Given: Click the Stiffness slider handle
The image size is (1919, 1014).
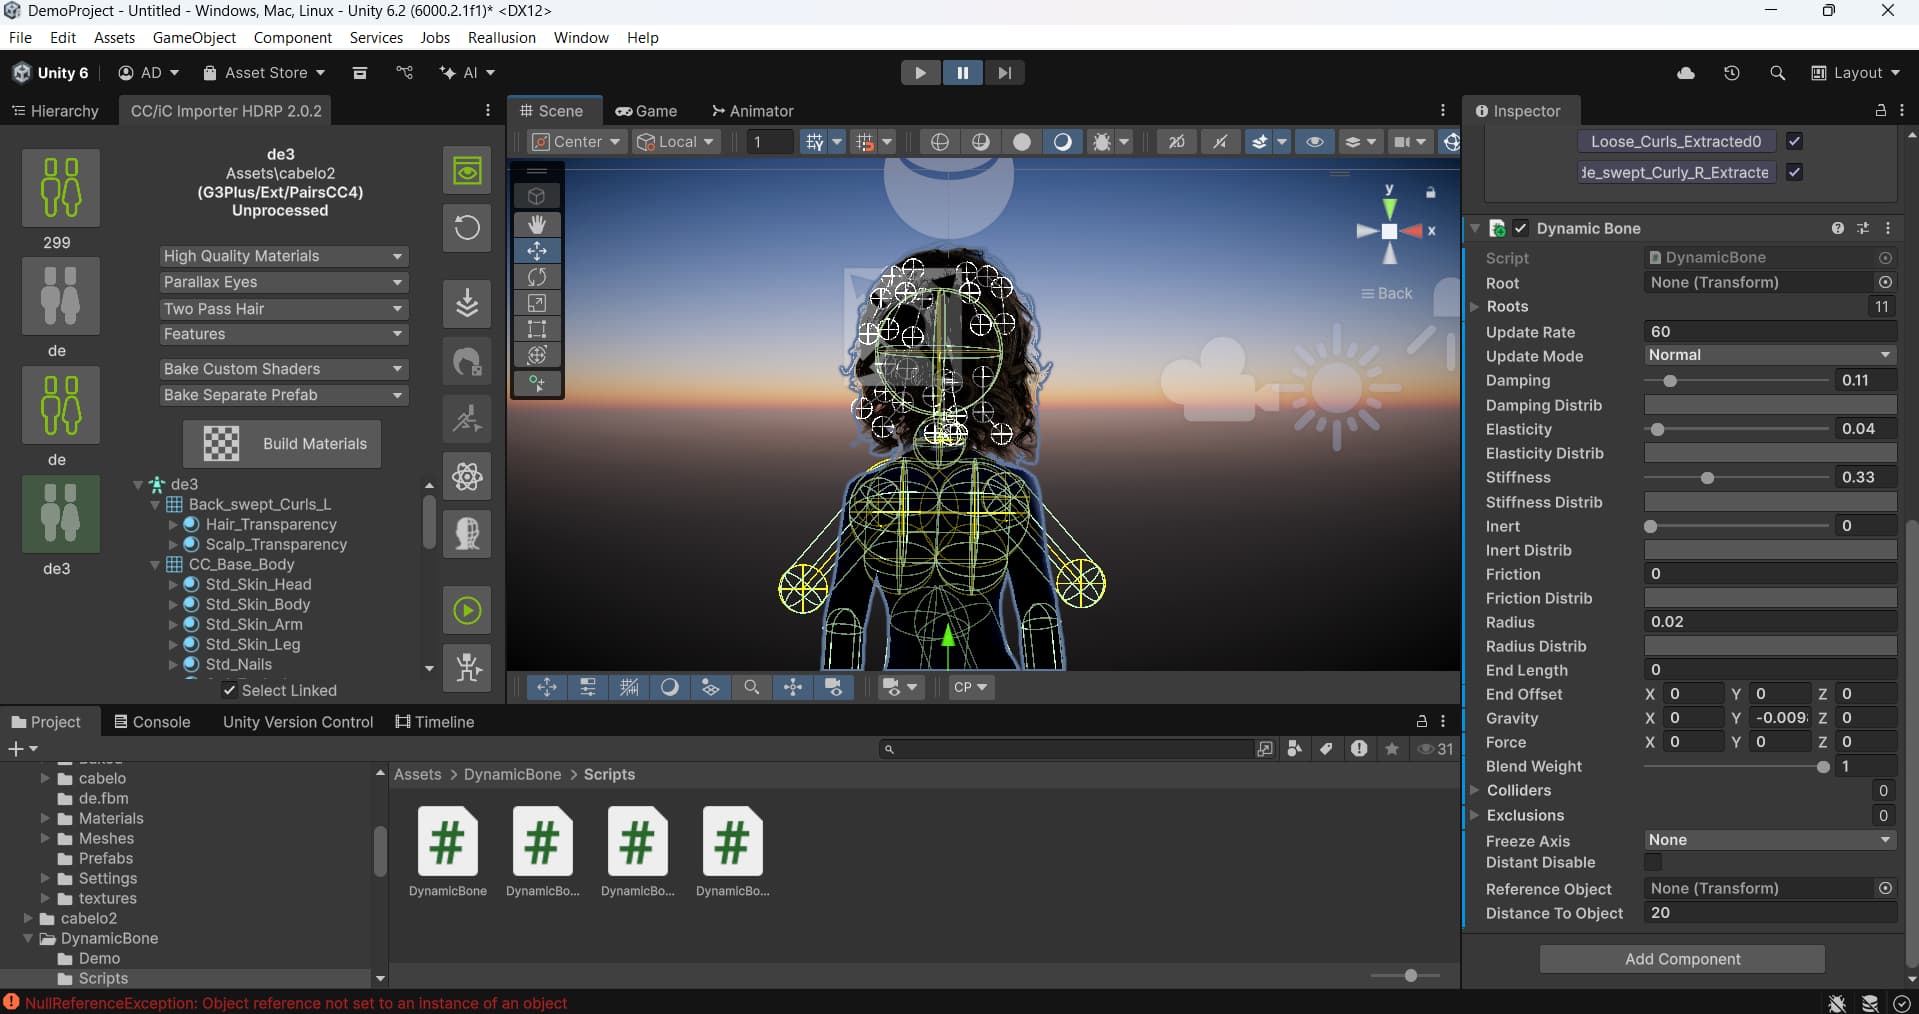Looking at the screenshot, I should pos(1707,478).
